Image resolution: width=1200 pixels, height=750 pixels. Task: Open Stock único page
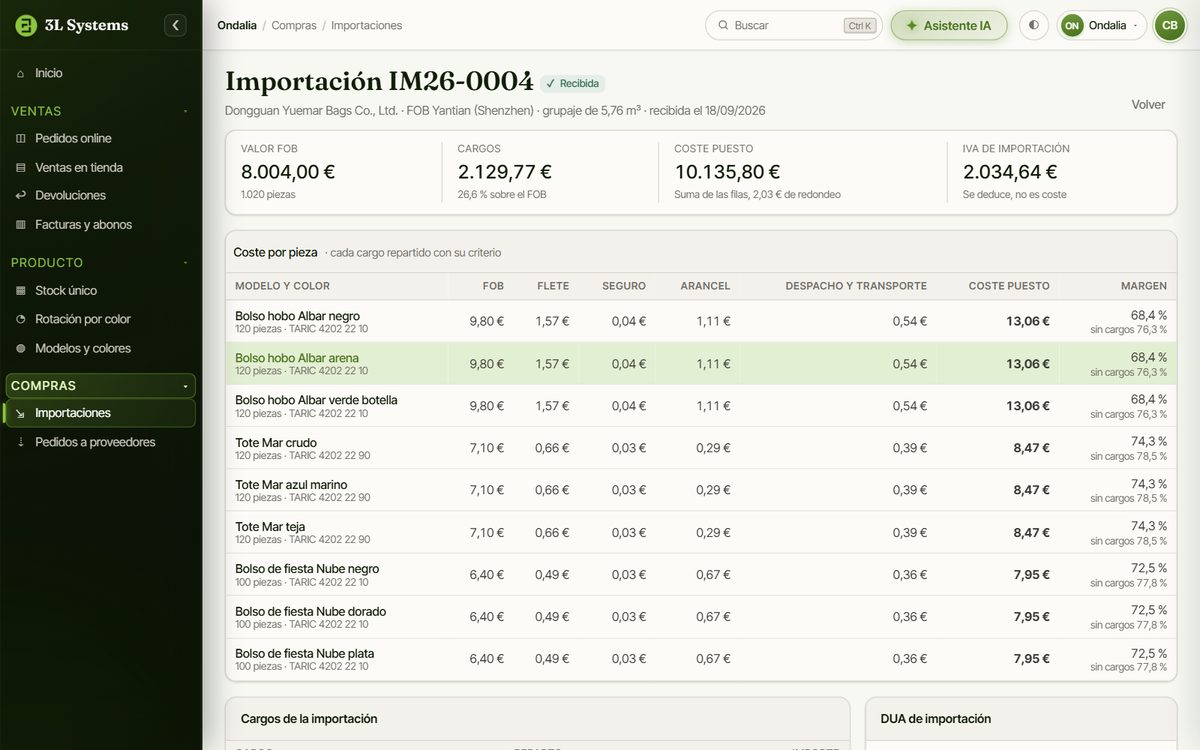[100, 290]
